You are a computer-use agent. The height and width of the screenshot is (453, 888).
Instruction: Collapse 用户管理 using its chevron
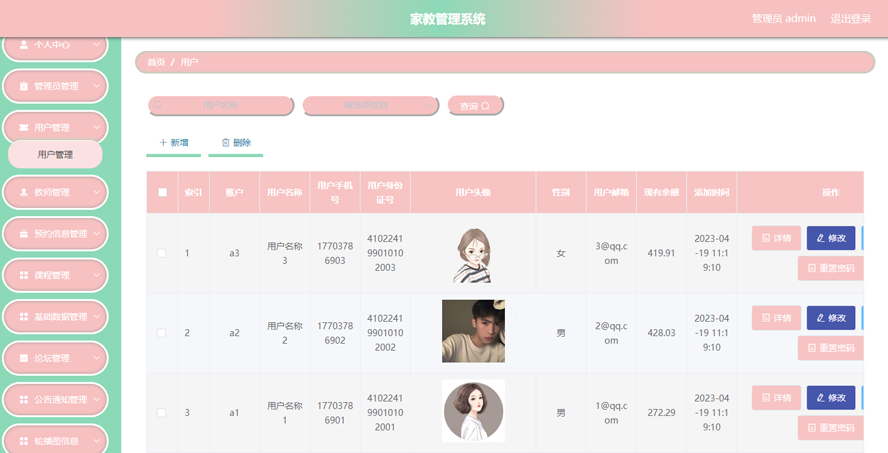(96, 127)
